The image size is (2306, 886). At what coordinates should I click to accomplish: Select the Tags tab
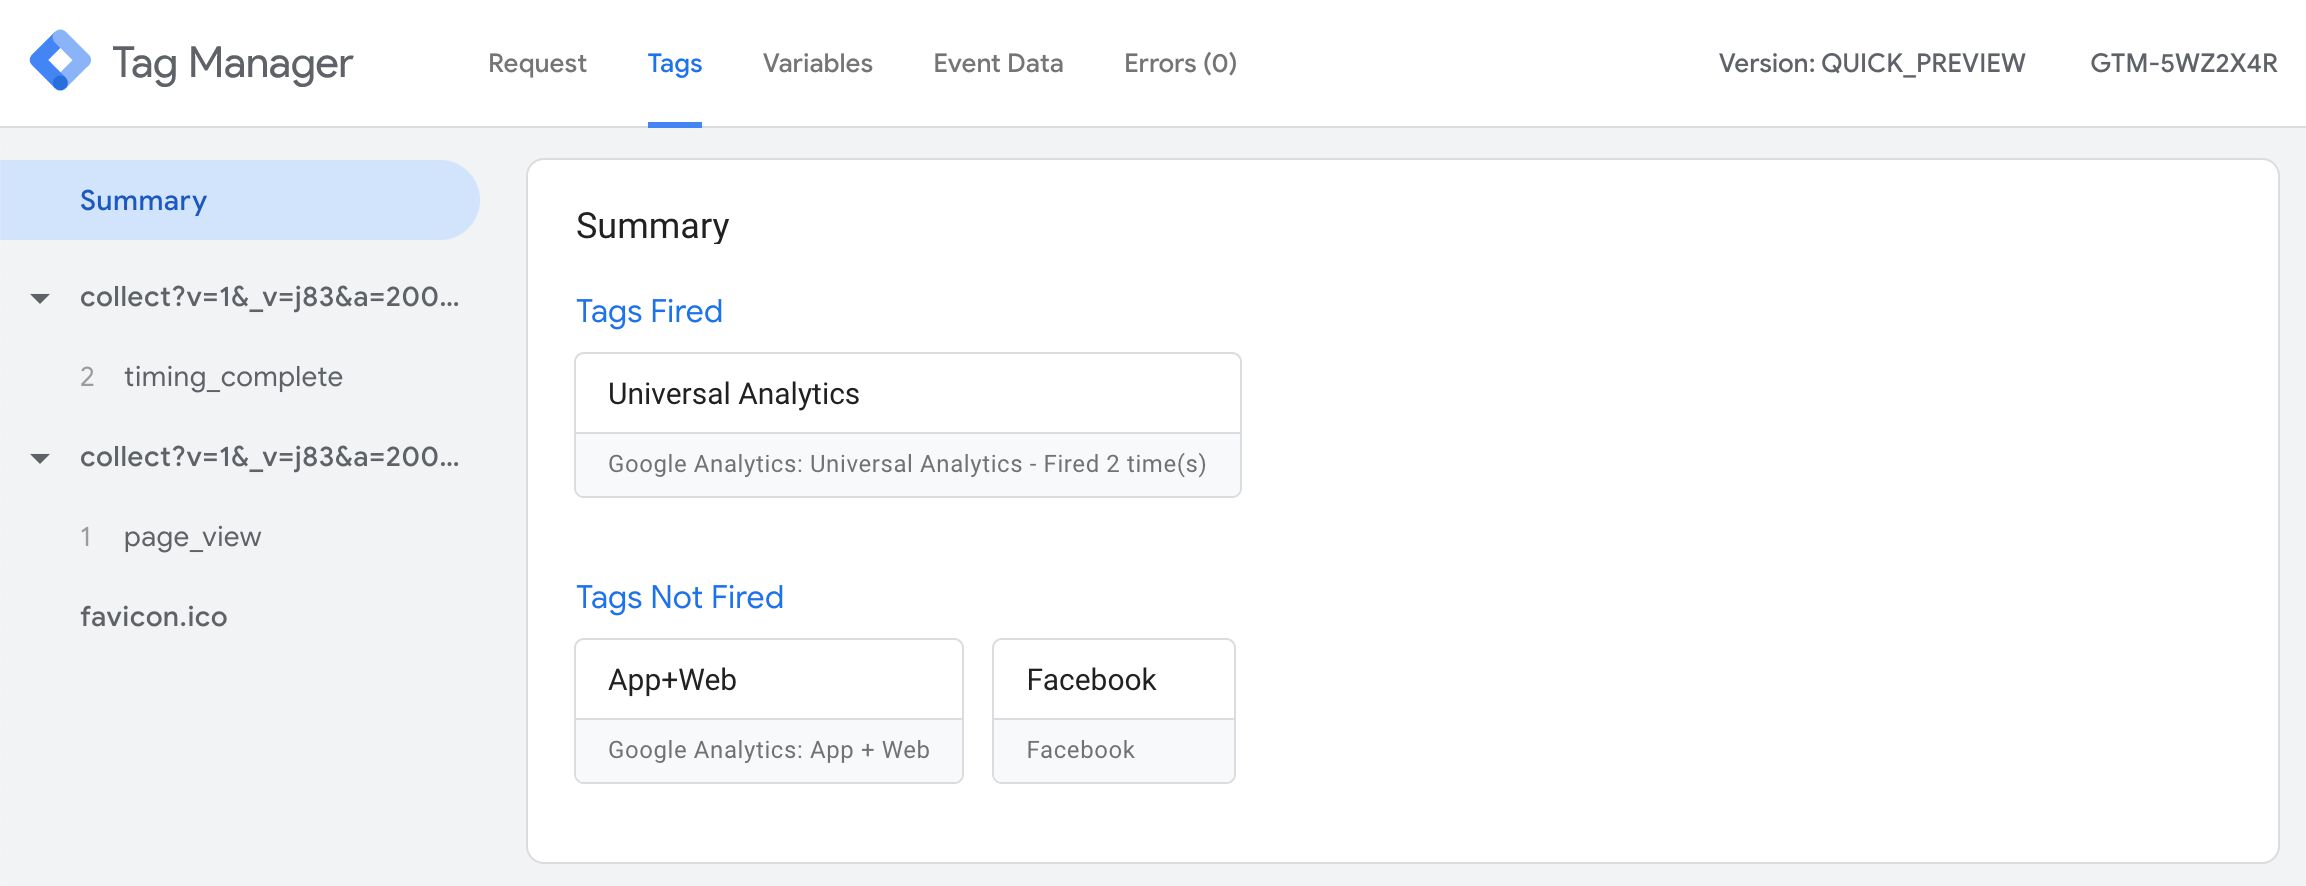coord(675,63)
